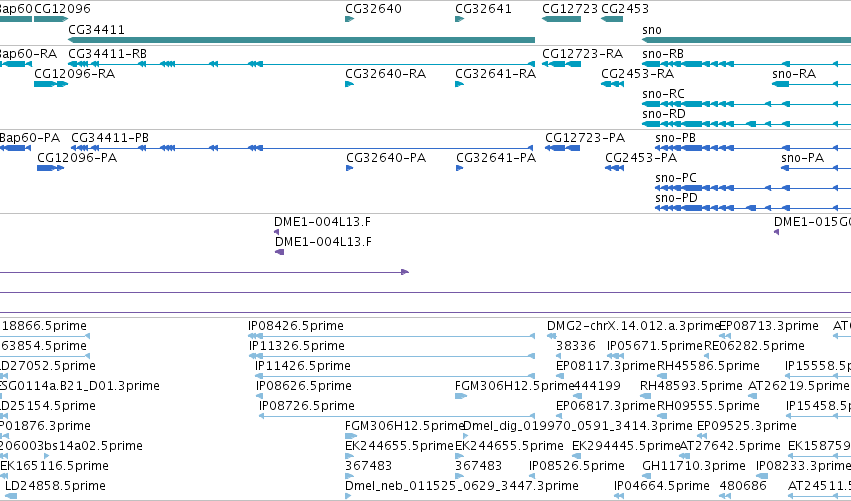Select the IP11426.5prime EST label
This screenshot has width=851, height=501.
pyautogui.click(x=303, y=366)
